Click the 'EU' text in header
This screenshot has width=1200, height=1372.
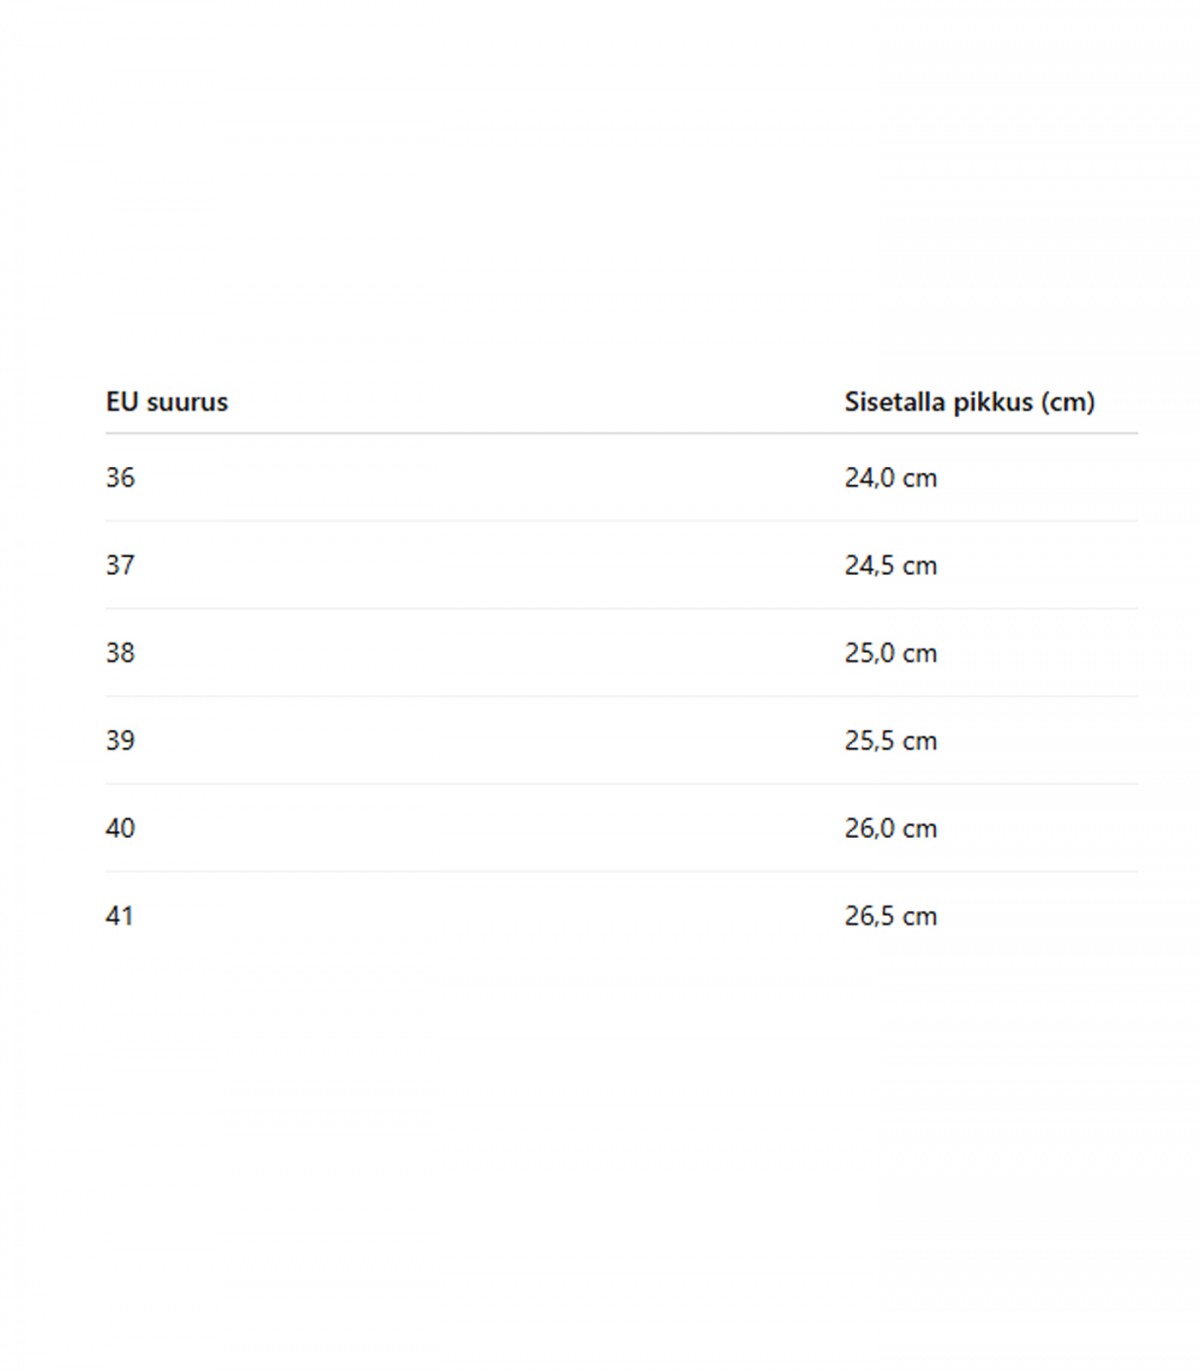(121, 402)
